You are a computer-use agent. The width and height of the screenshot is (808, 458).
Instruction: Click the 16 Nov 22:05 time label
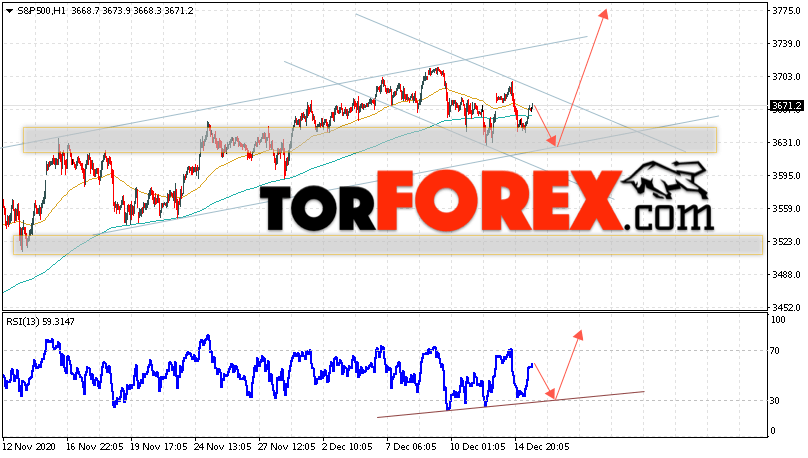click(95, 447)
